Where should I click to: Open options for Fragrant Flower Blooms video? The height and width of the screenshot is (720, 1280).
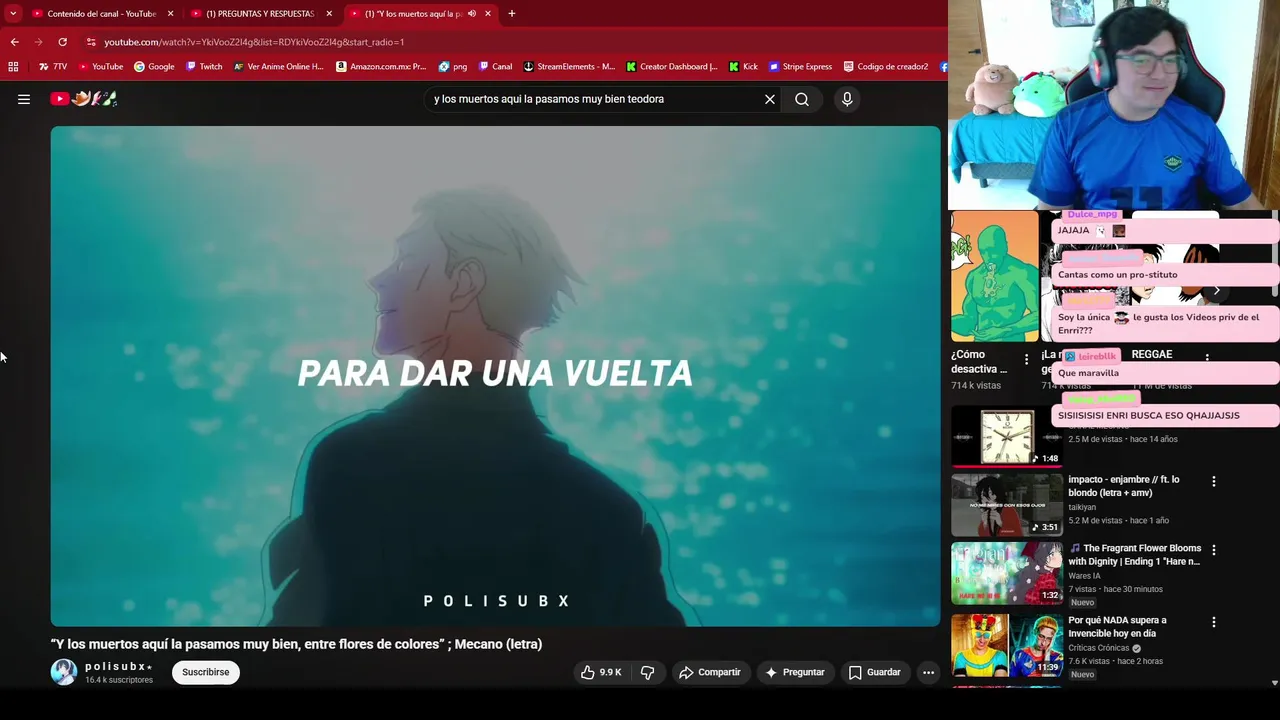[1214, 550]
